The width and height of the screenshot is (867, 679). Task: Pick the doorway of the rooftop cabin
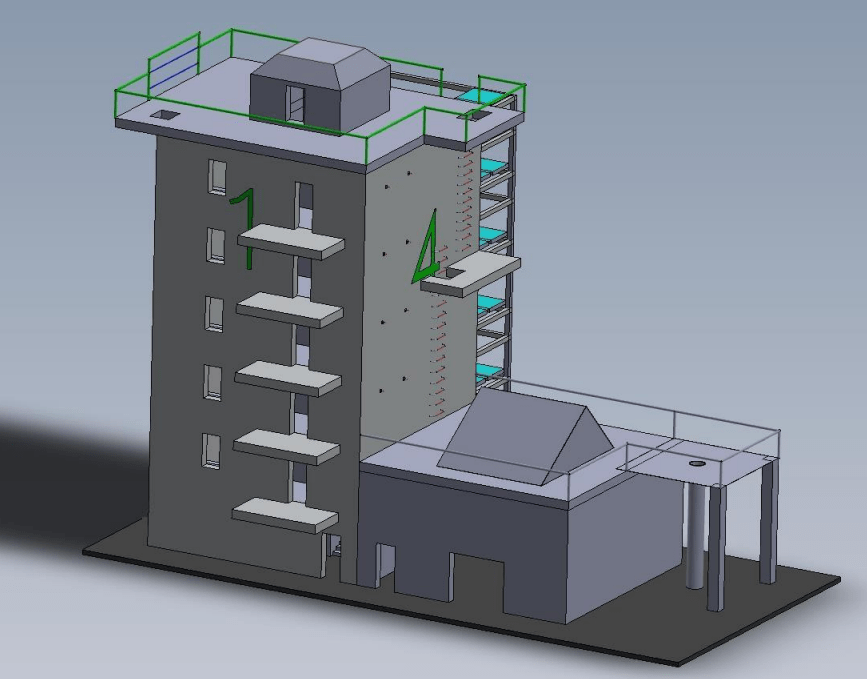point(295,105)
